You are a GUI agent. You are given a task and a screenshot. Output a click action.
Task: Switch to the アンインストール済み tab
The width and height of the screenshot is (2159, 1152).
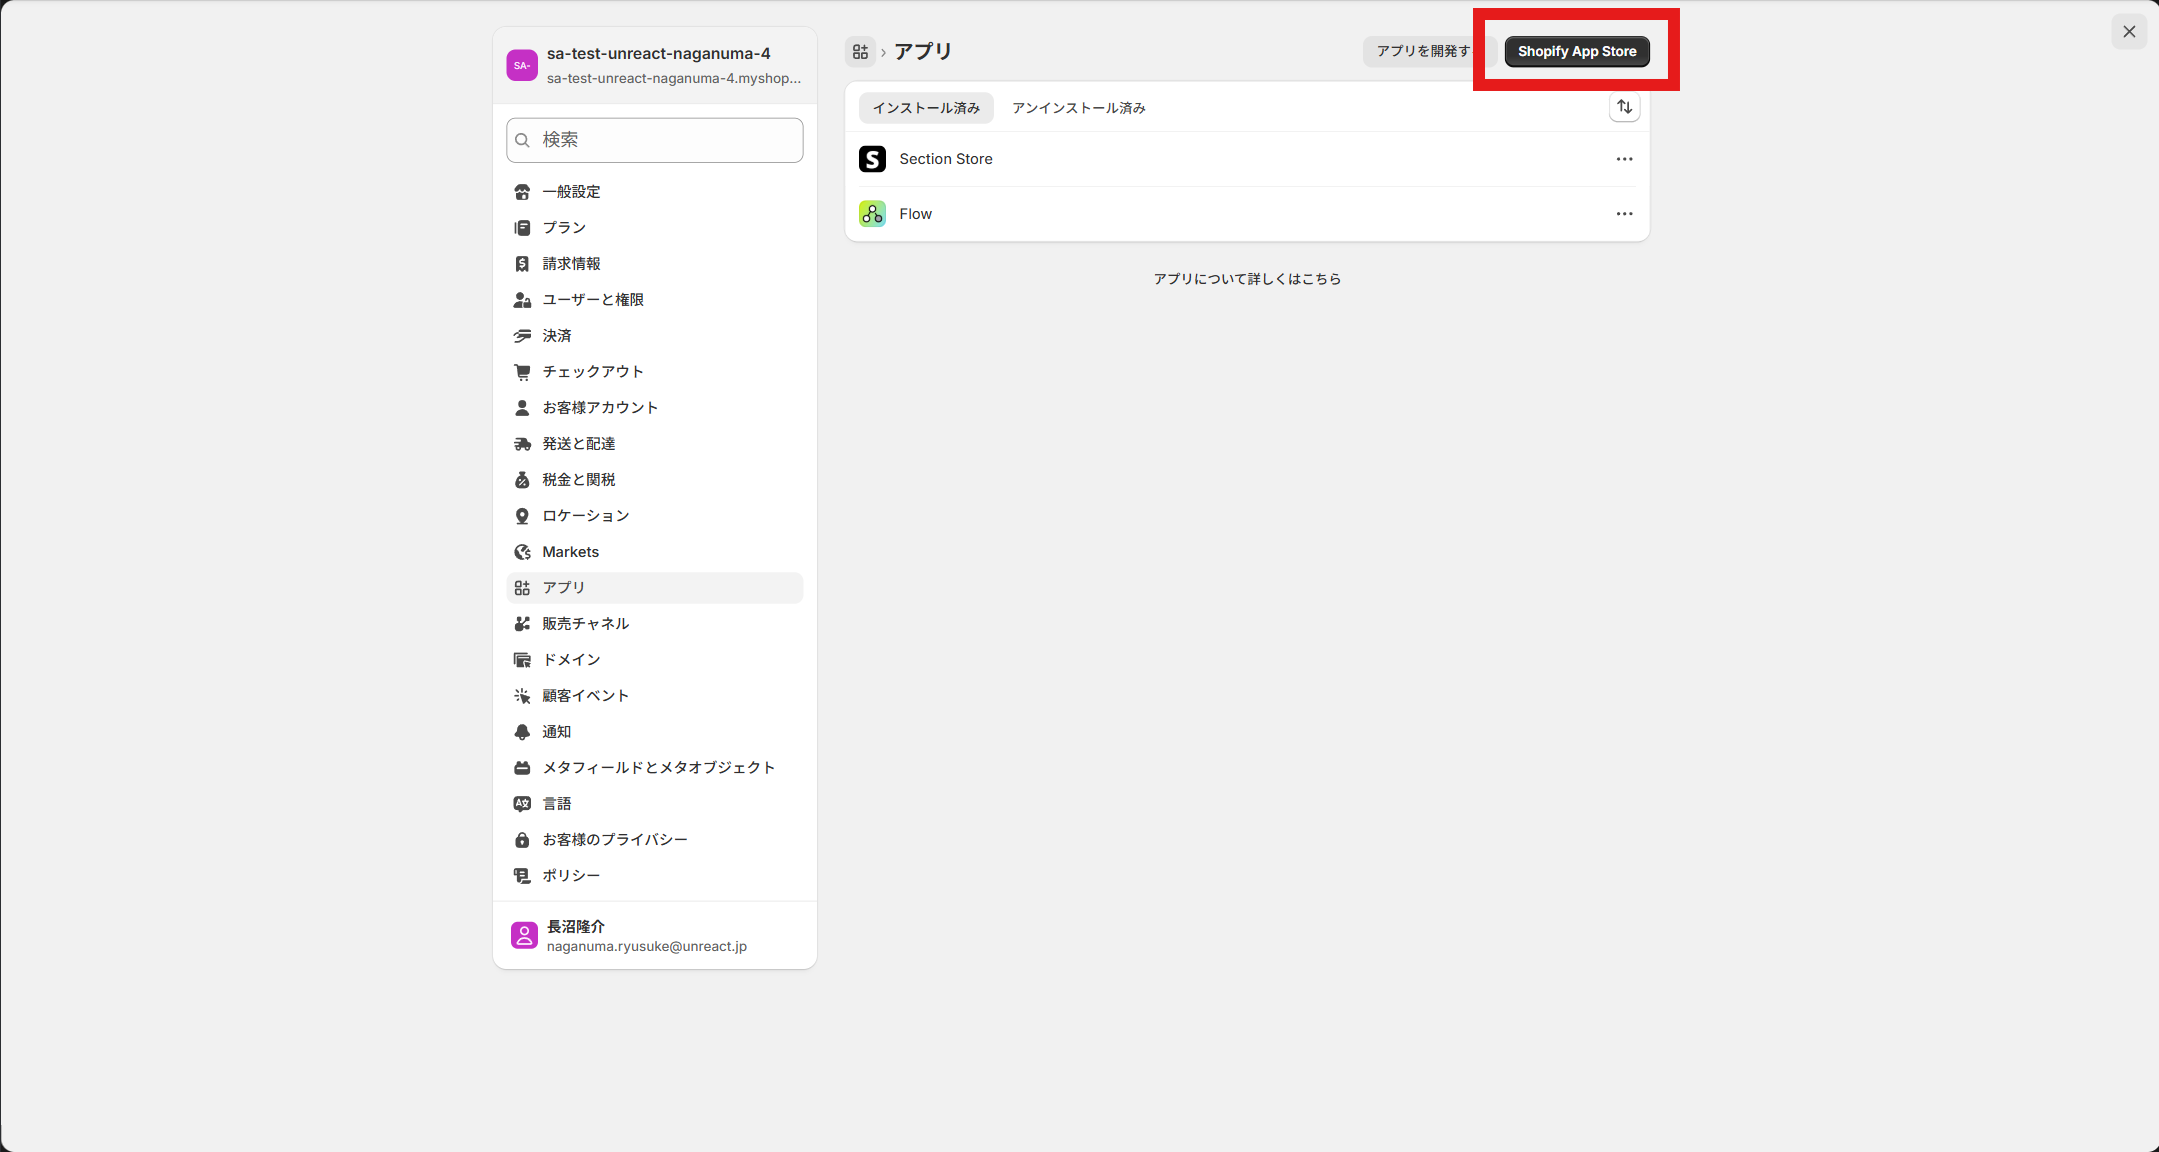[1078, 107]
